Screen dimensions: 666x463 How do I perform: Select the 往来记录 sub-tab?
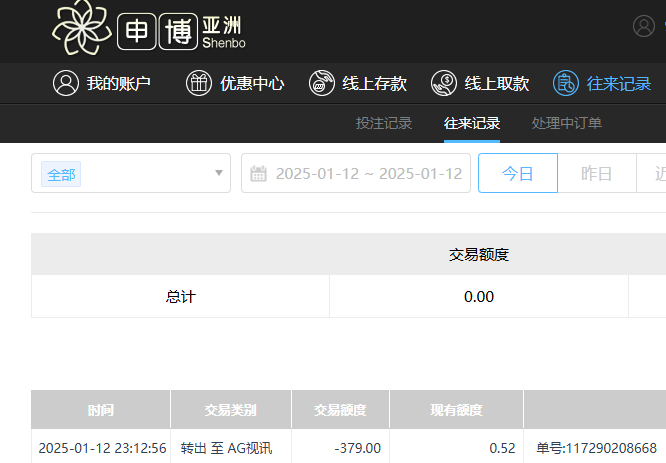pos(472,123)
